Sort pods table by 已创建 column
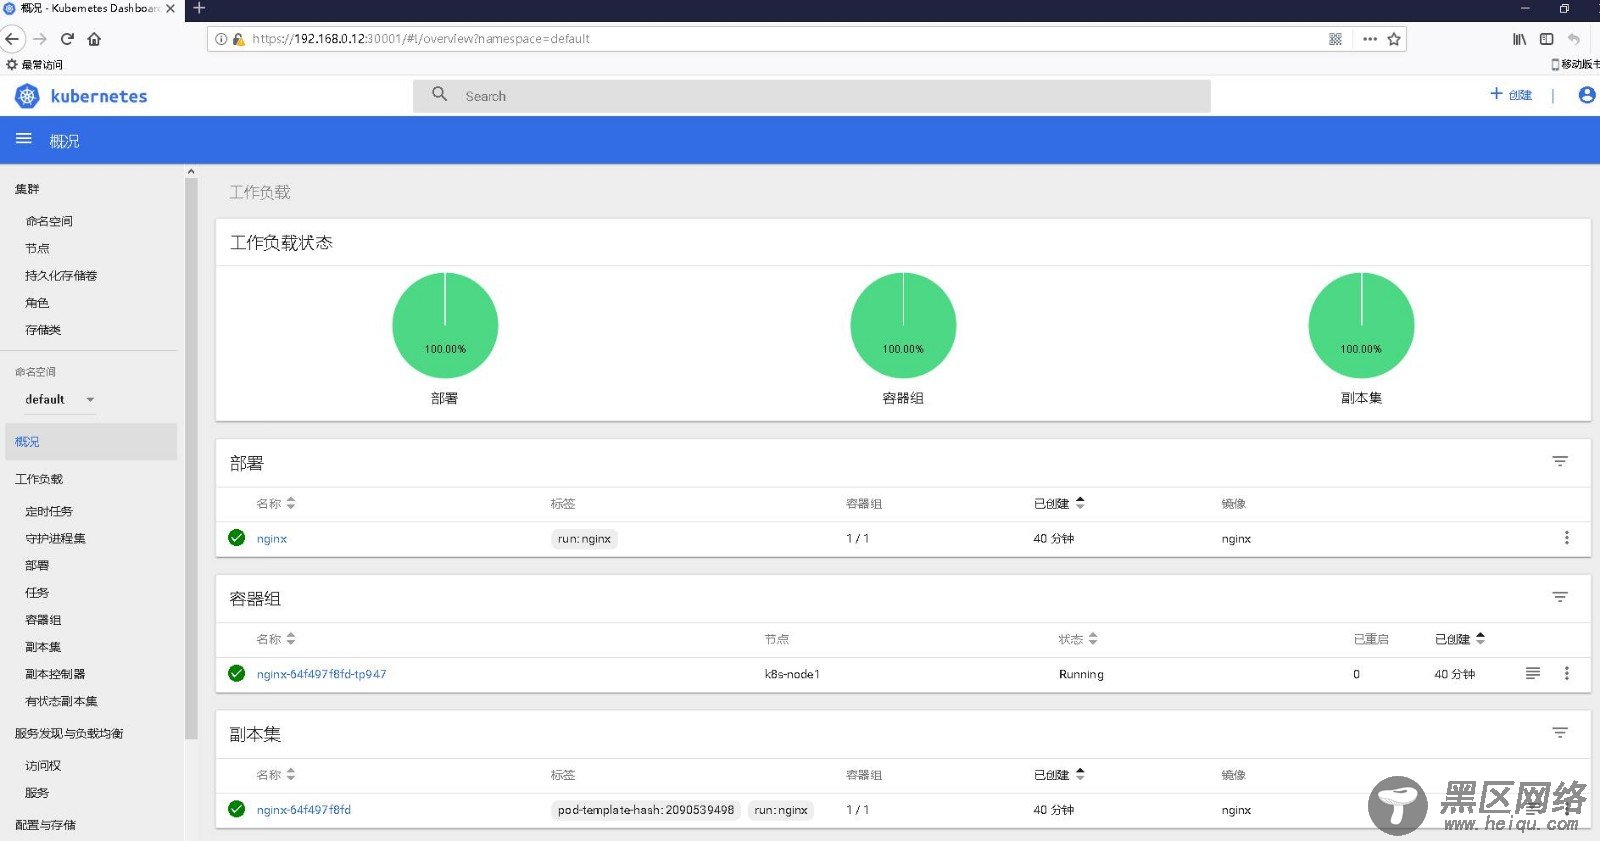This screenshot has height=841, width=1600. click(1460, 639)
